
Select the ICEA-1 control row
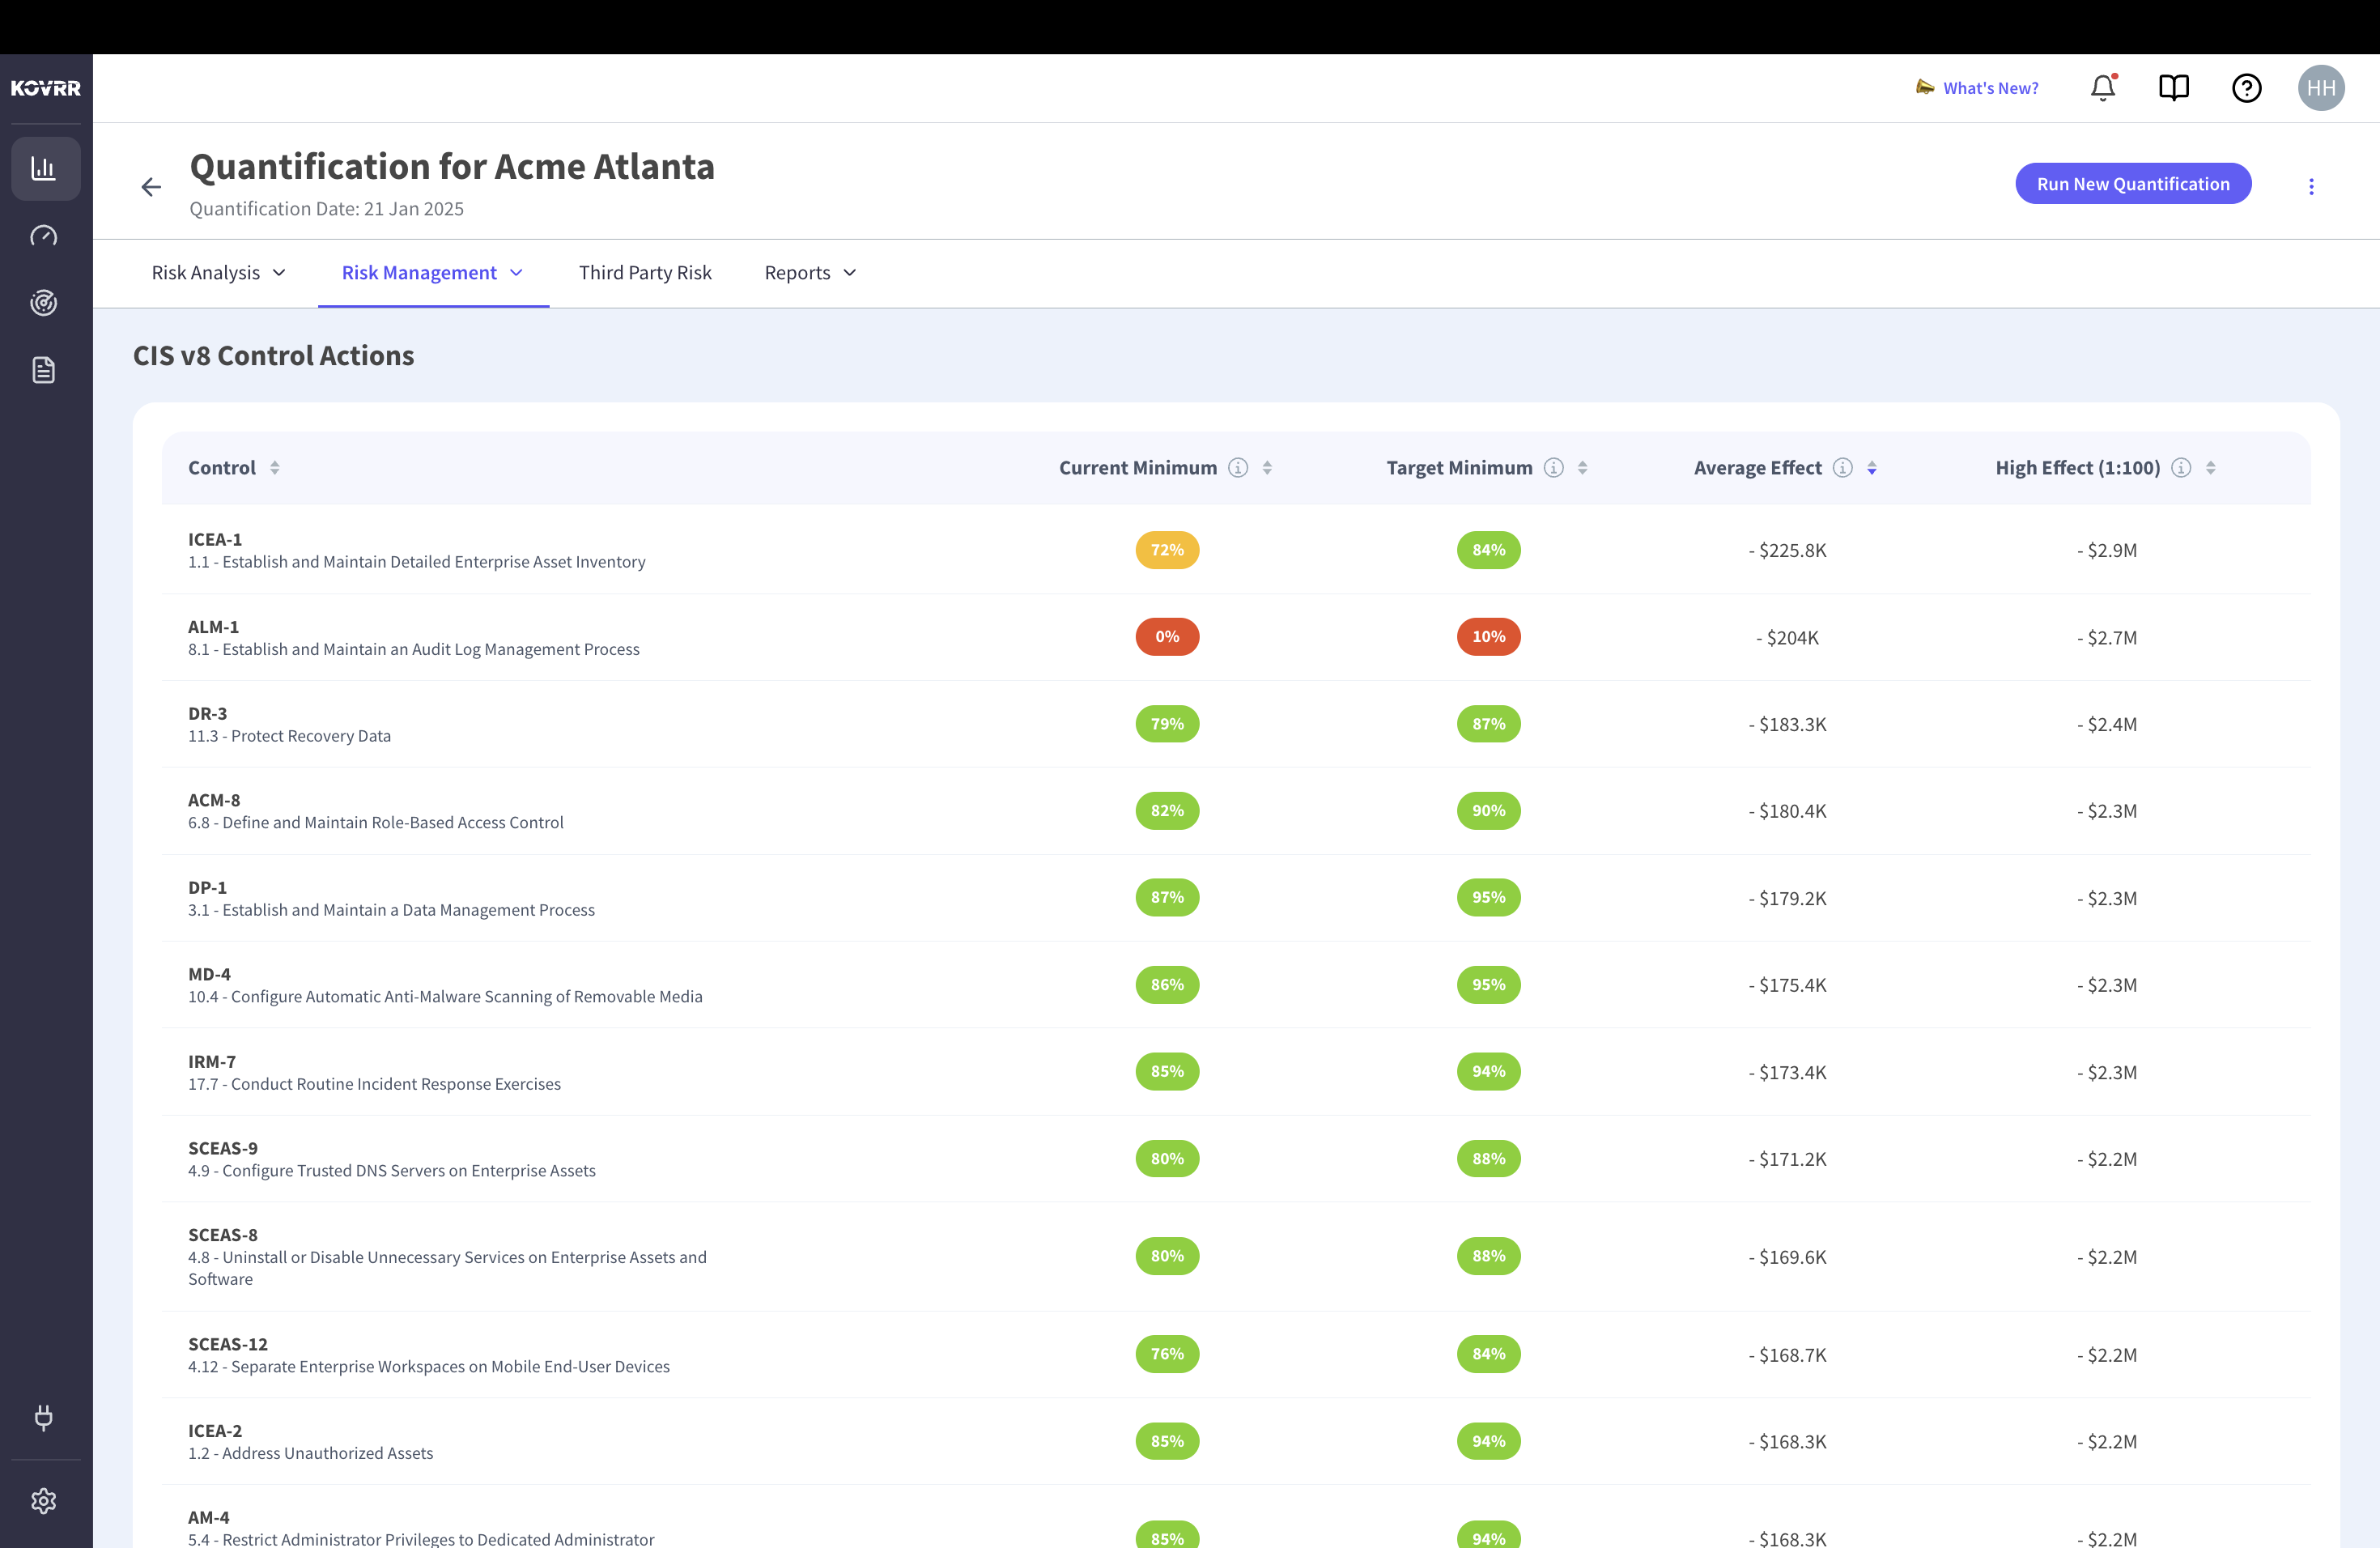[1236, 550]
